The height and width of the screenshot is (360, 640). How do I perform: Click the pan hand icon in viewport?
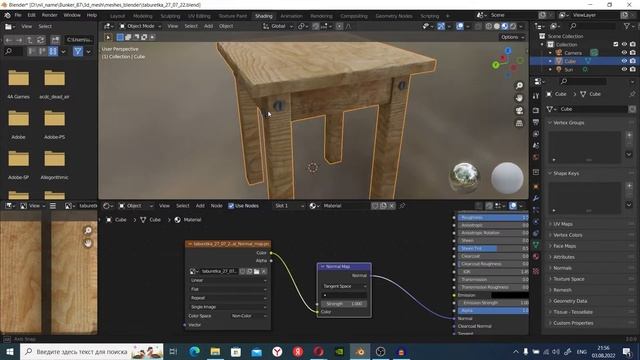(519, 98)
